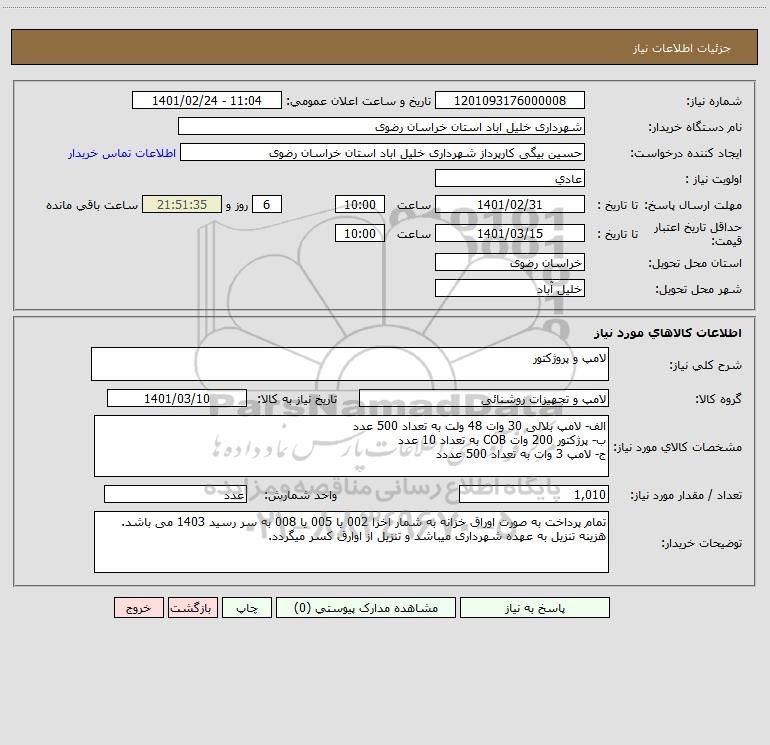Screen dimensions: 770x745
Task: Click the مشخصات کالای مورد نیاز text area
Action: click(351, 446)
